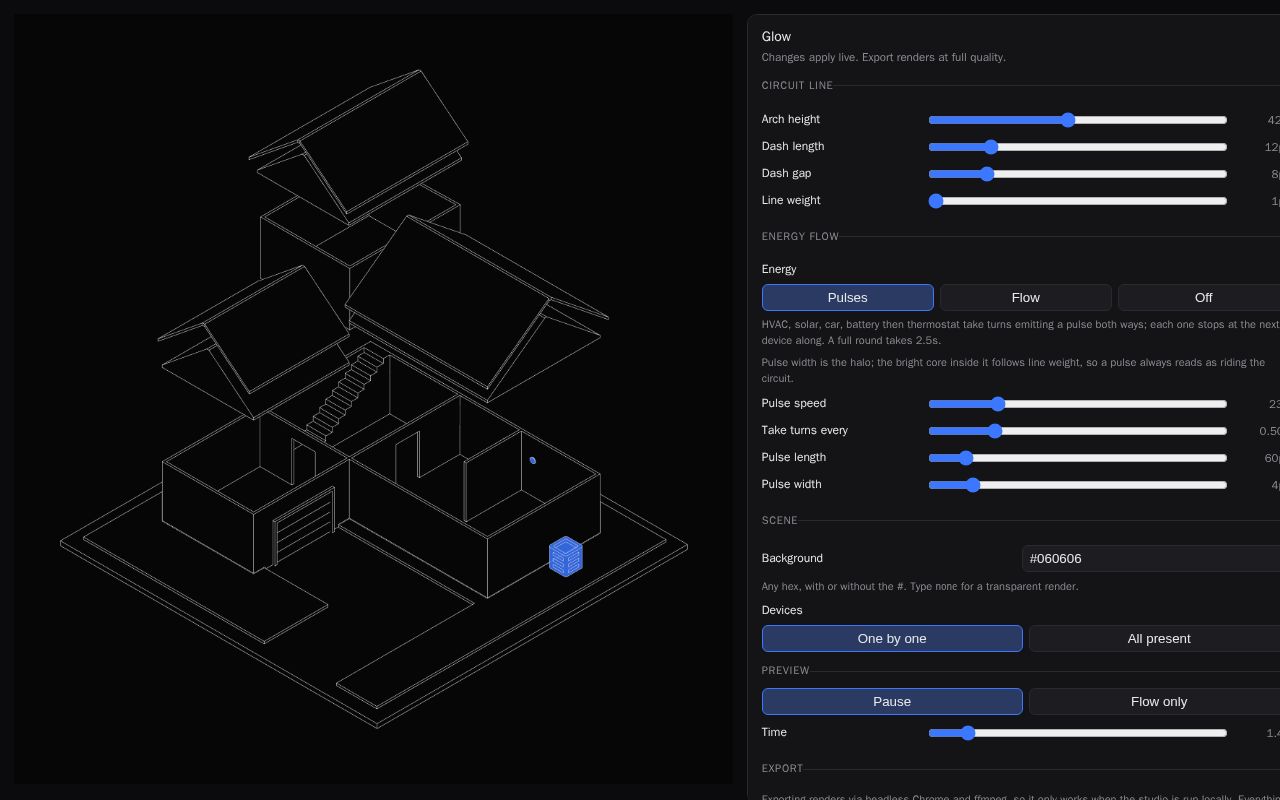This screenshot has height=800, width=1280.
Task: Switch Energy mode to Flow
Action: (1026, 298)
